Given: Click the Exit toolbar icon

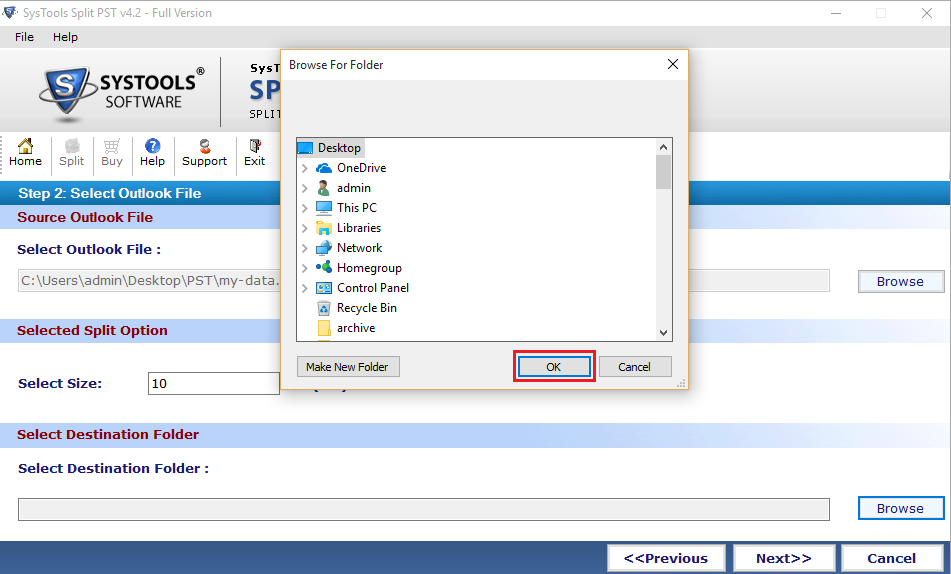Looking at the screenshot, I should (x=255, y=146).
